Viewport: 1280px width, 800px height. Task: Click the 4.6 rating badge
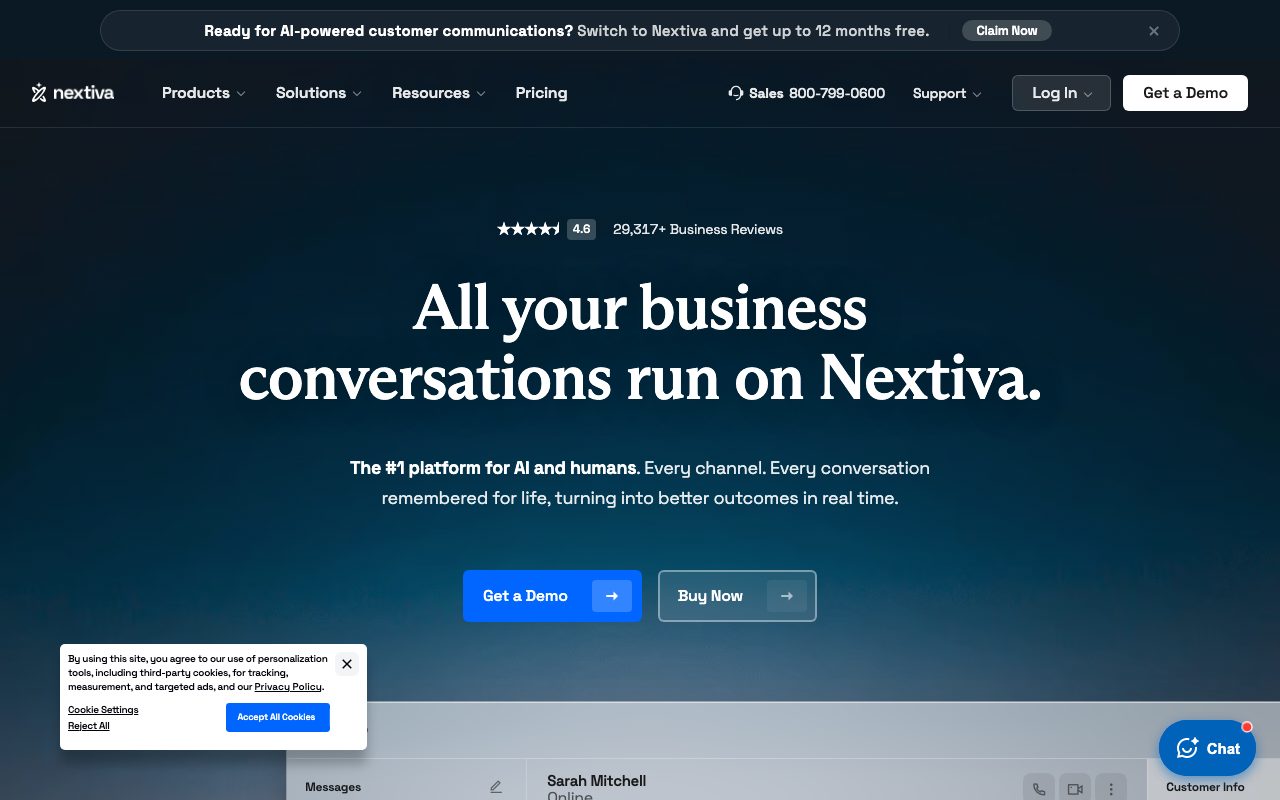[x=581, y=229]
